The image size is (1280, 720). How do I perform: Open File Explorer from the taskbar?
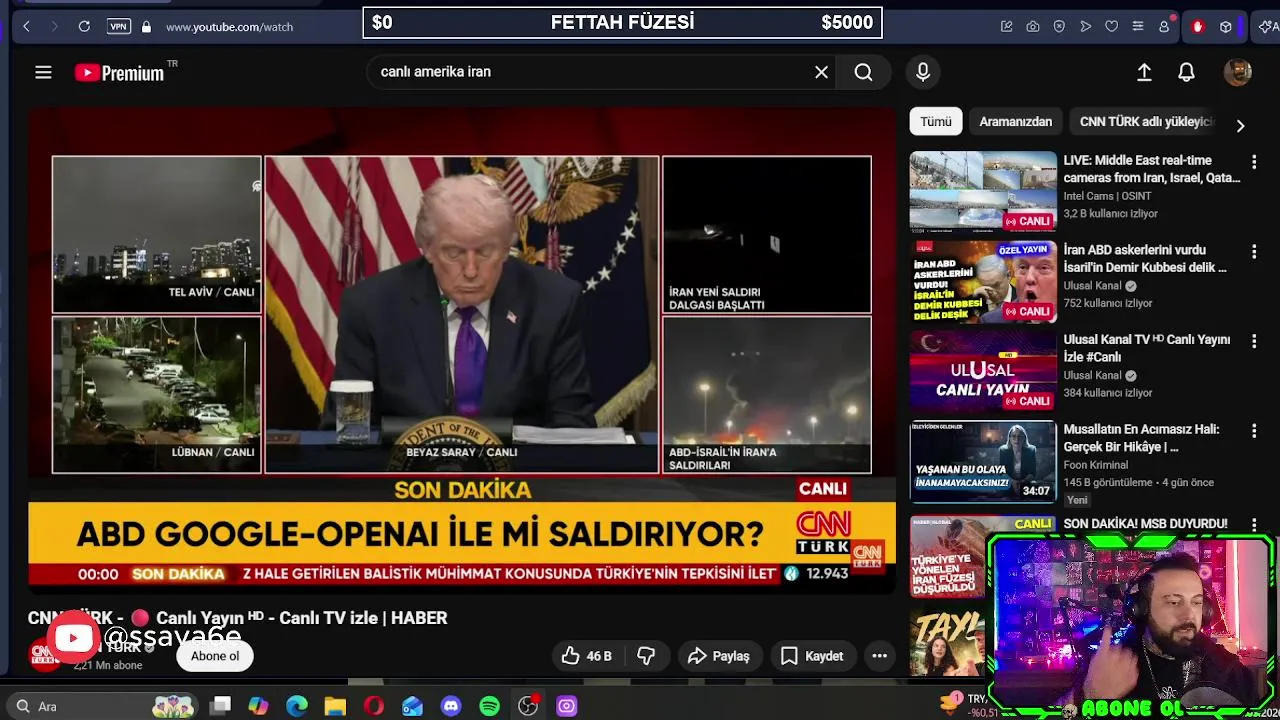click(x=335, y=706)
